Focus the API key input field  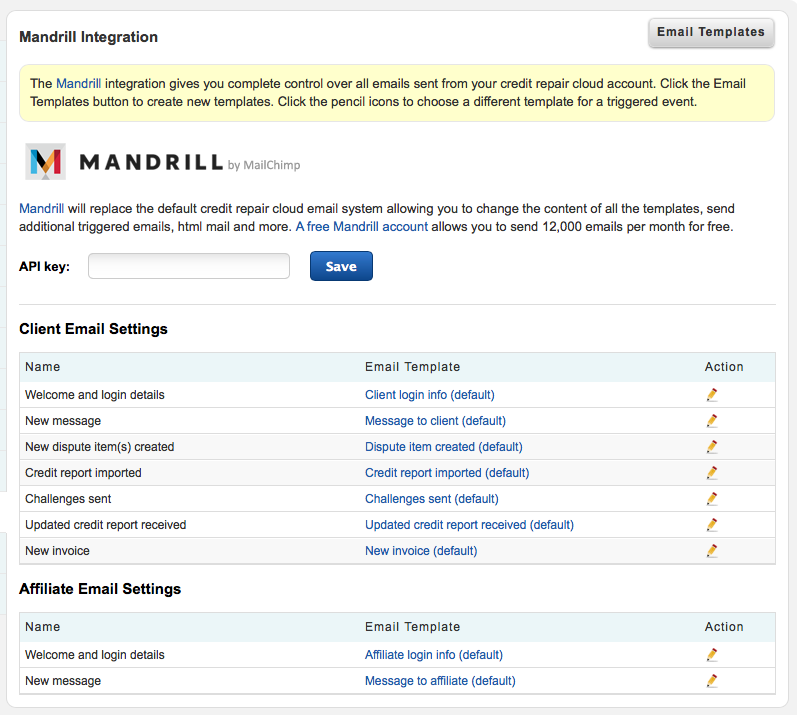[189, 266]
